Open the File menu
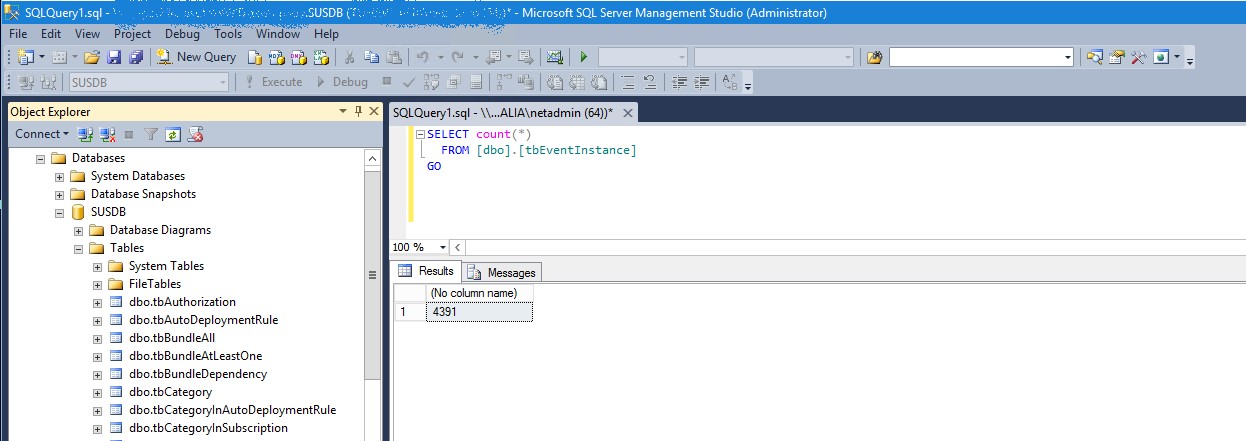The width and height of the screenshot is (1246, 441). pos(18,33)
